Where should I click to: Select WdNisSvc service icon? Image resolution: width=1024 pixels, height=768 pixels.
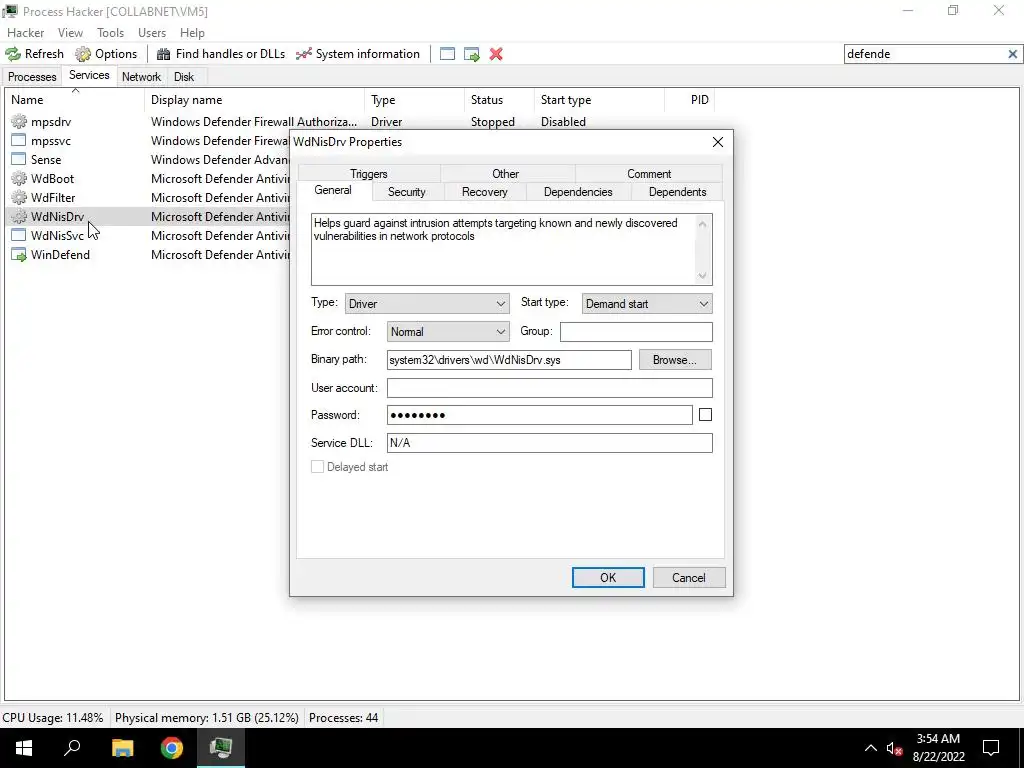[x=19, y=235]
